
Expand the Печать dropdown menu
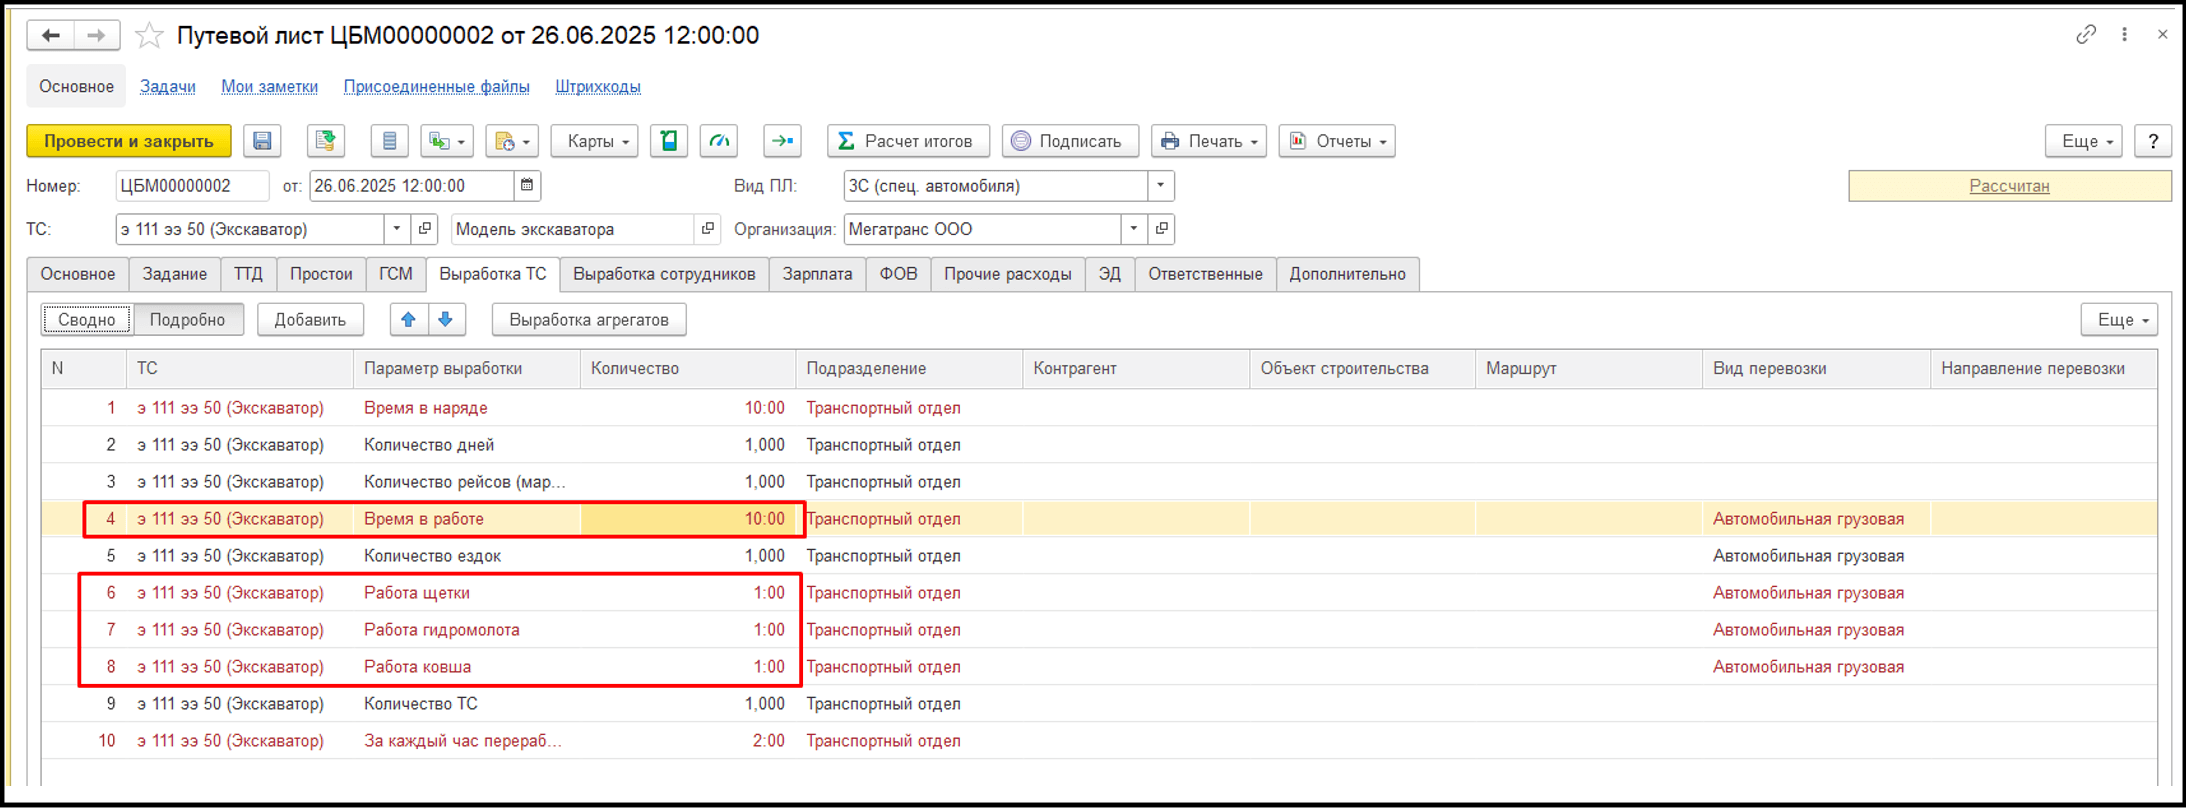1209,141
